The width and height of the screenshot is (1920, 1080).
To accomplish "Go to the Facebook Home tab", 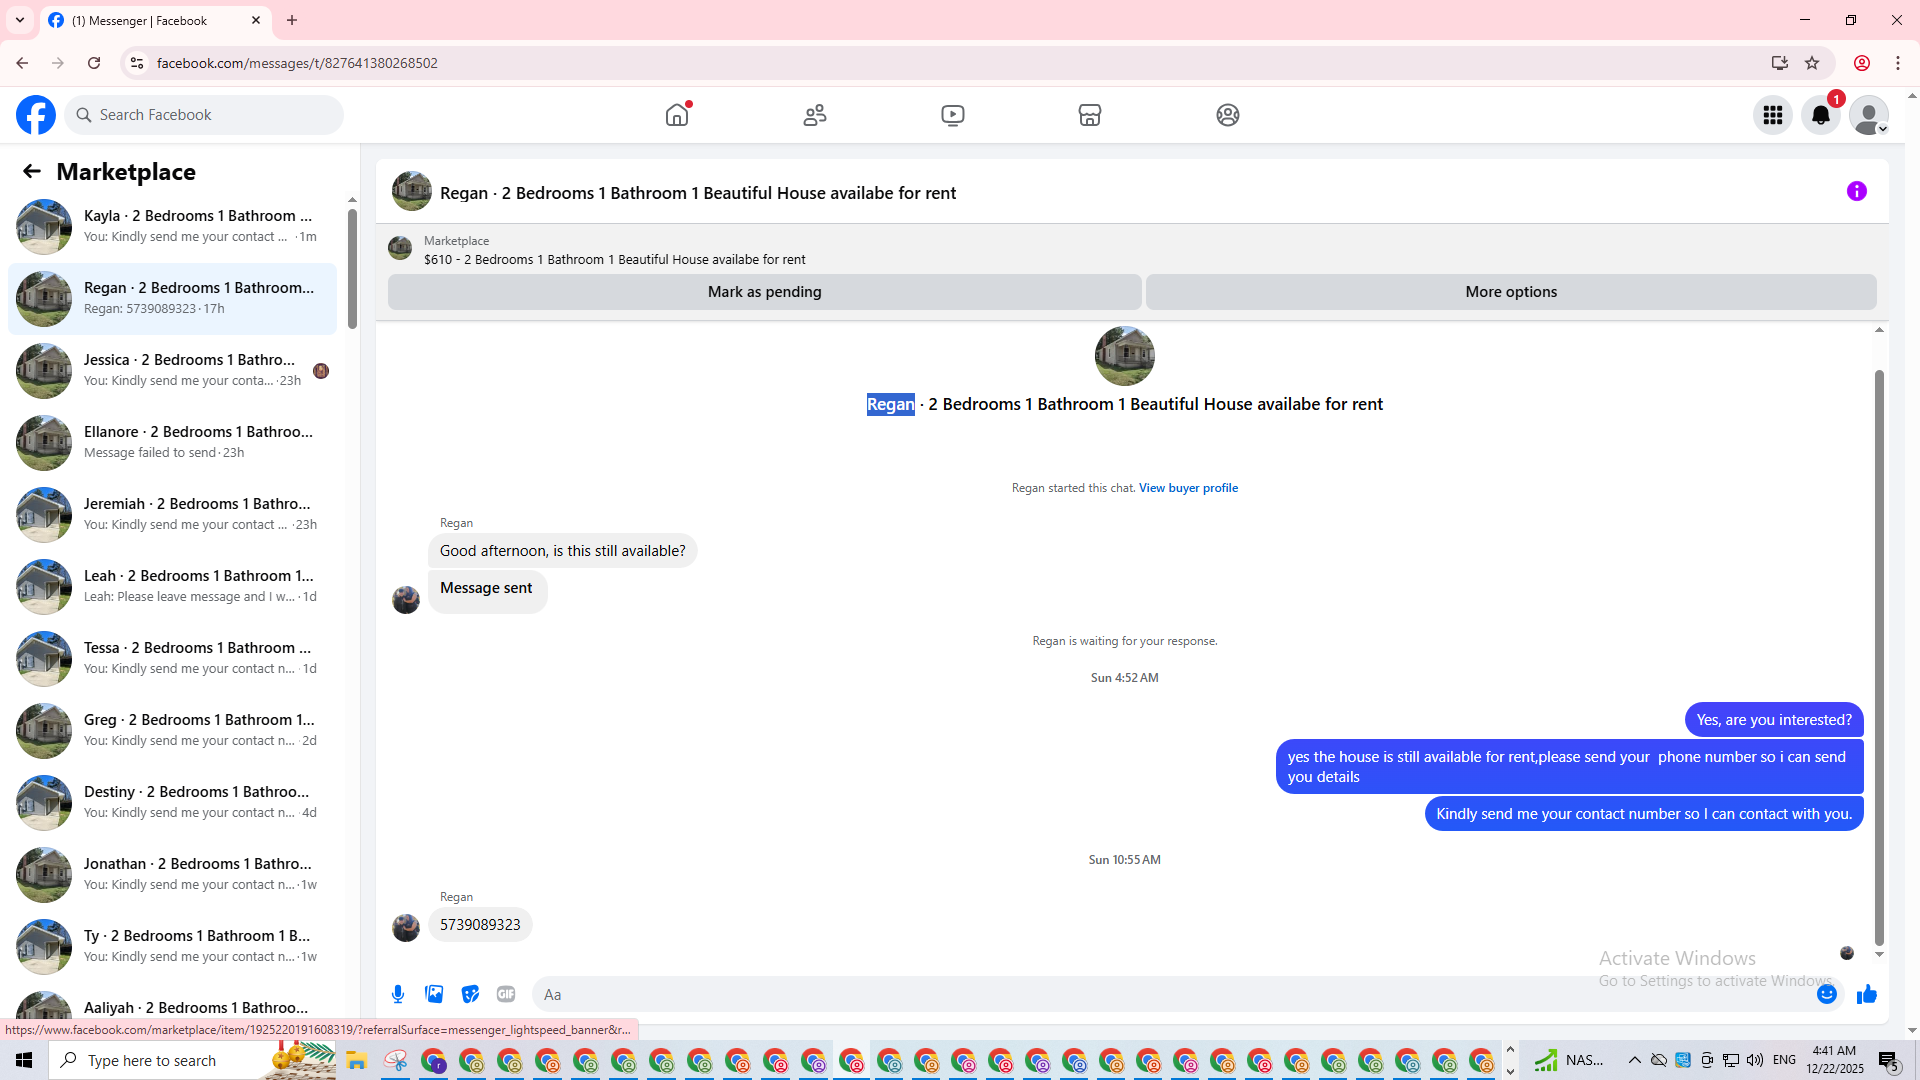I will [x=677, y=115].
